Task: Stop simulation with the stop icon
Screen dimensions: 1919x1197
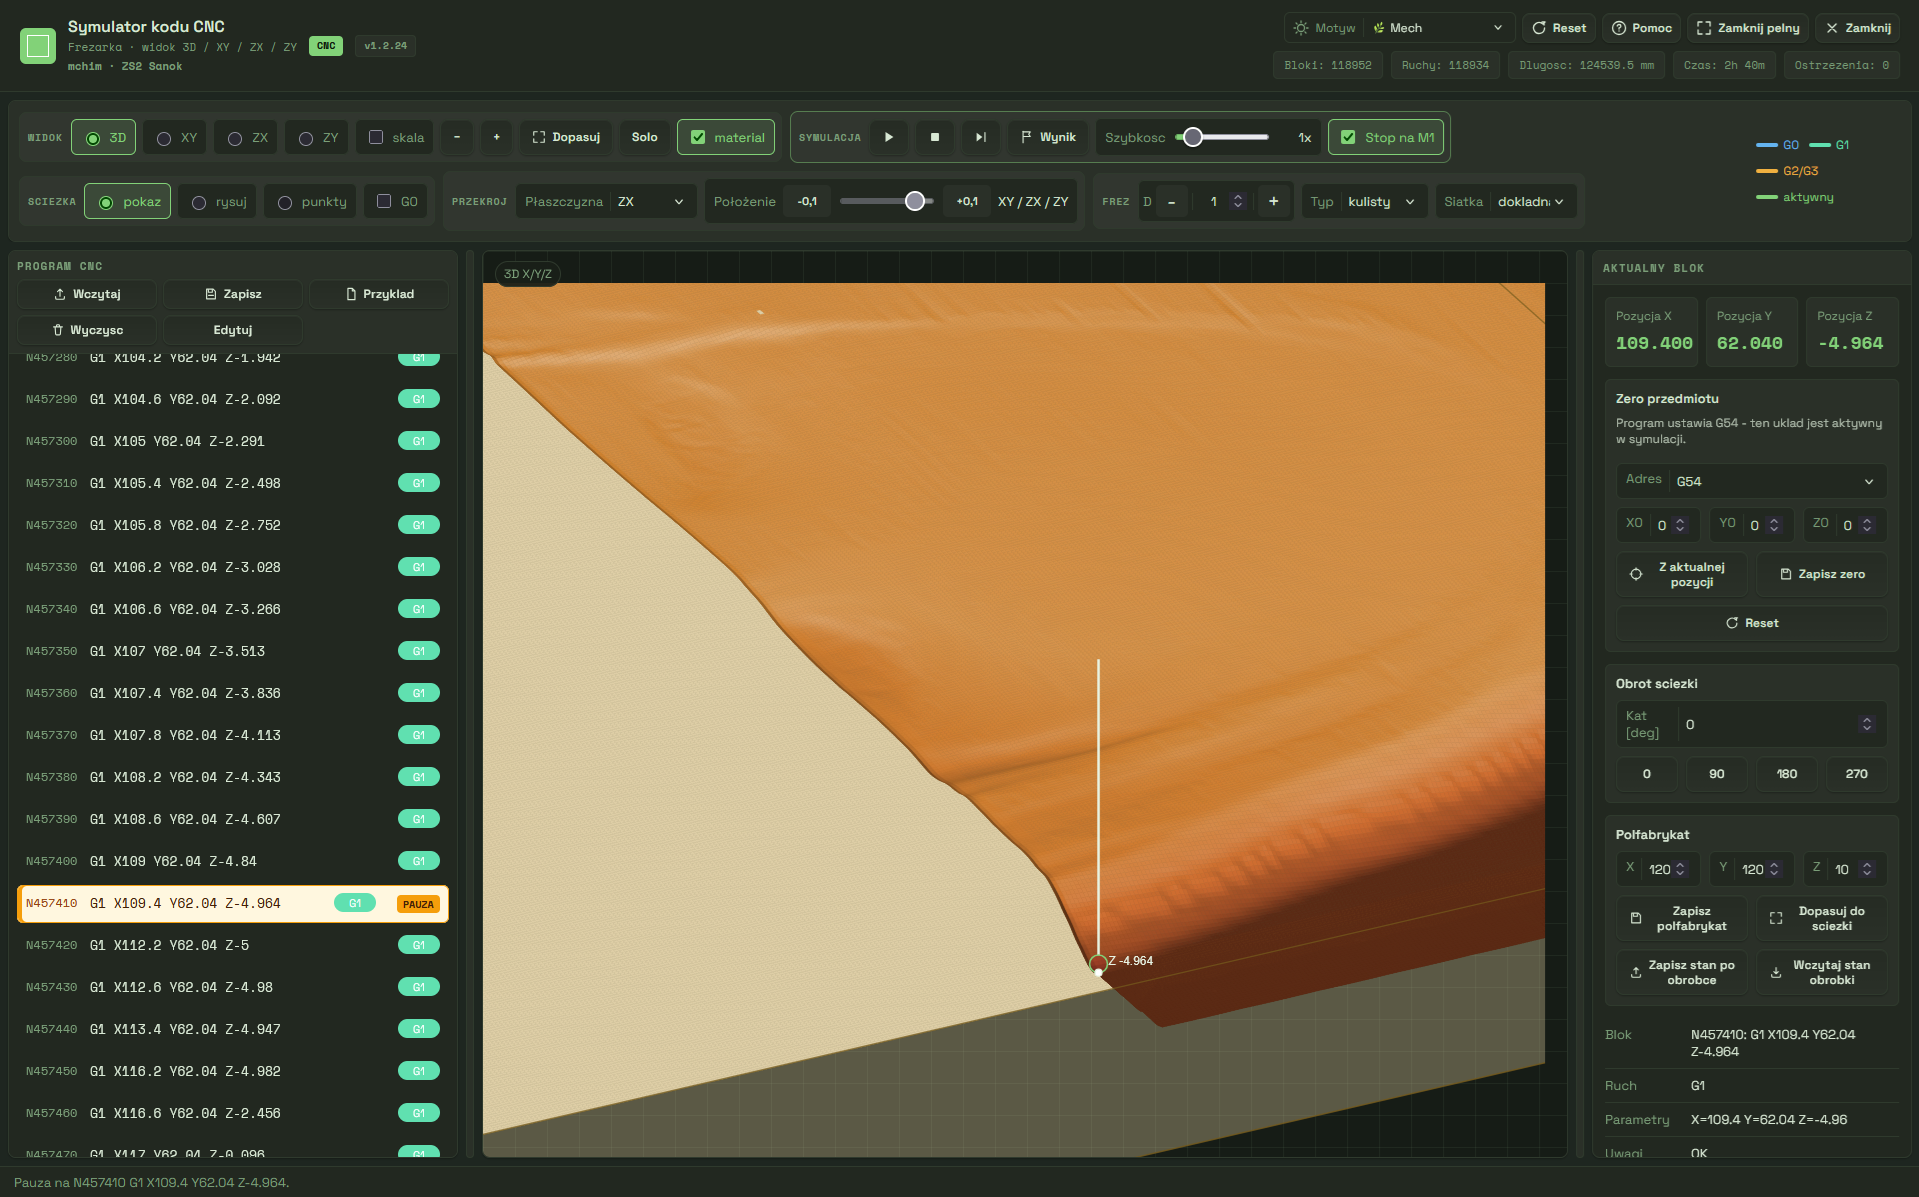Action: 935,137
